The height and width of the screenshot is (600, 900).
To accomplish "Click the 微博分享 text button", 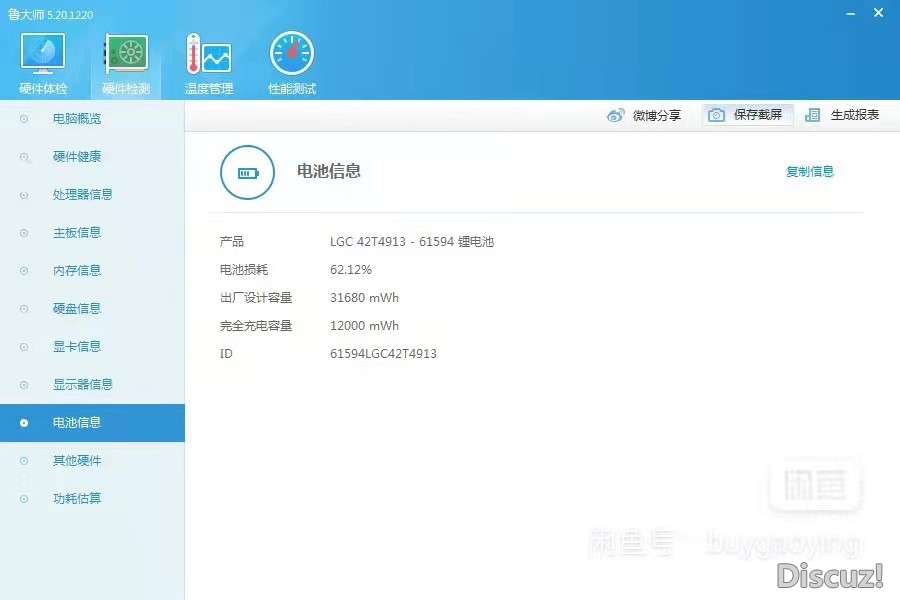I will pos(657,115).
